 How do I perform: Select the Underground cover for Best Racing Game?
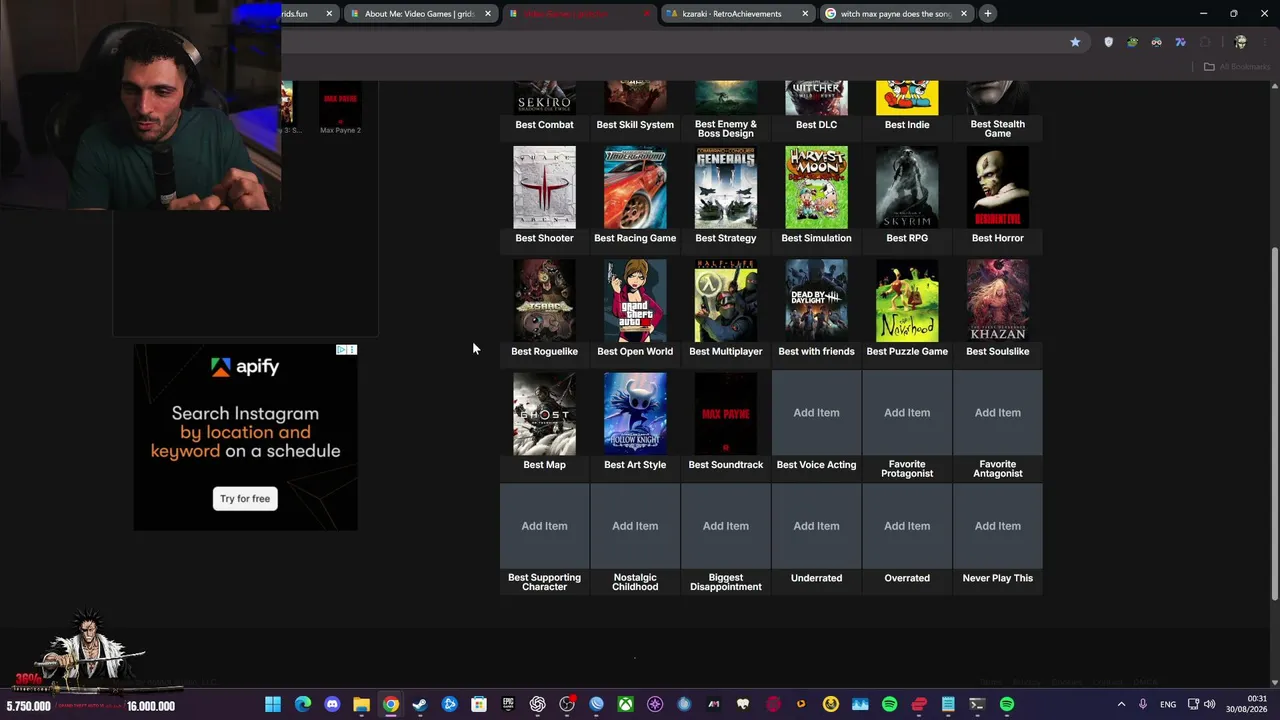(635, 187)
